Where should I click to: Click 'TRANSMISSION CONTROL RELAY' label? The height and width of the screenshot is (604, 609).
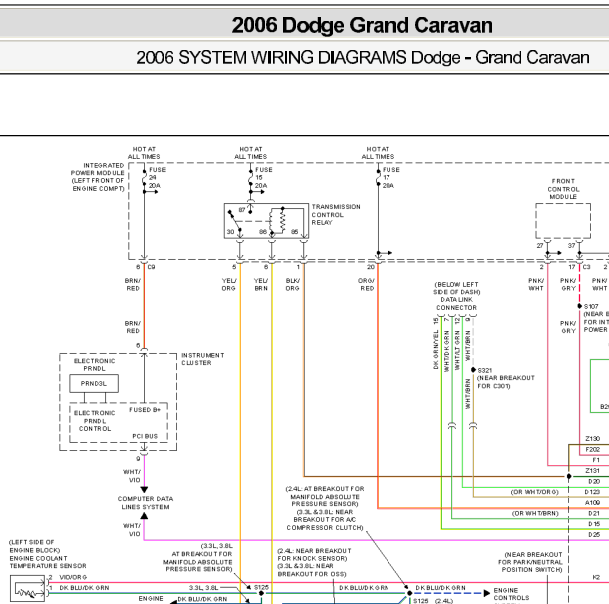336,214
